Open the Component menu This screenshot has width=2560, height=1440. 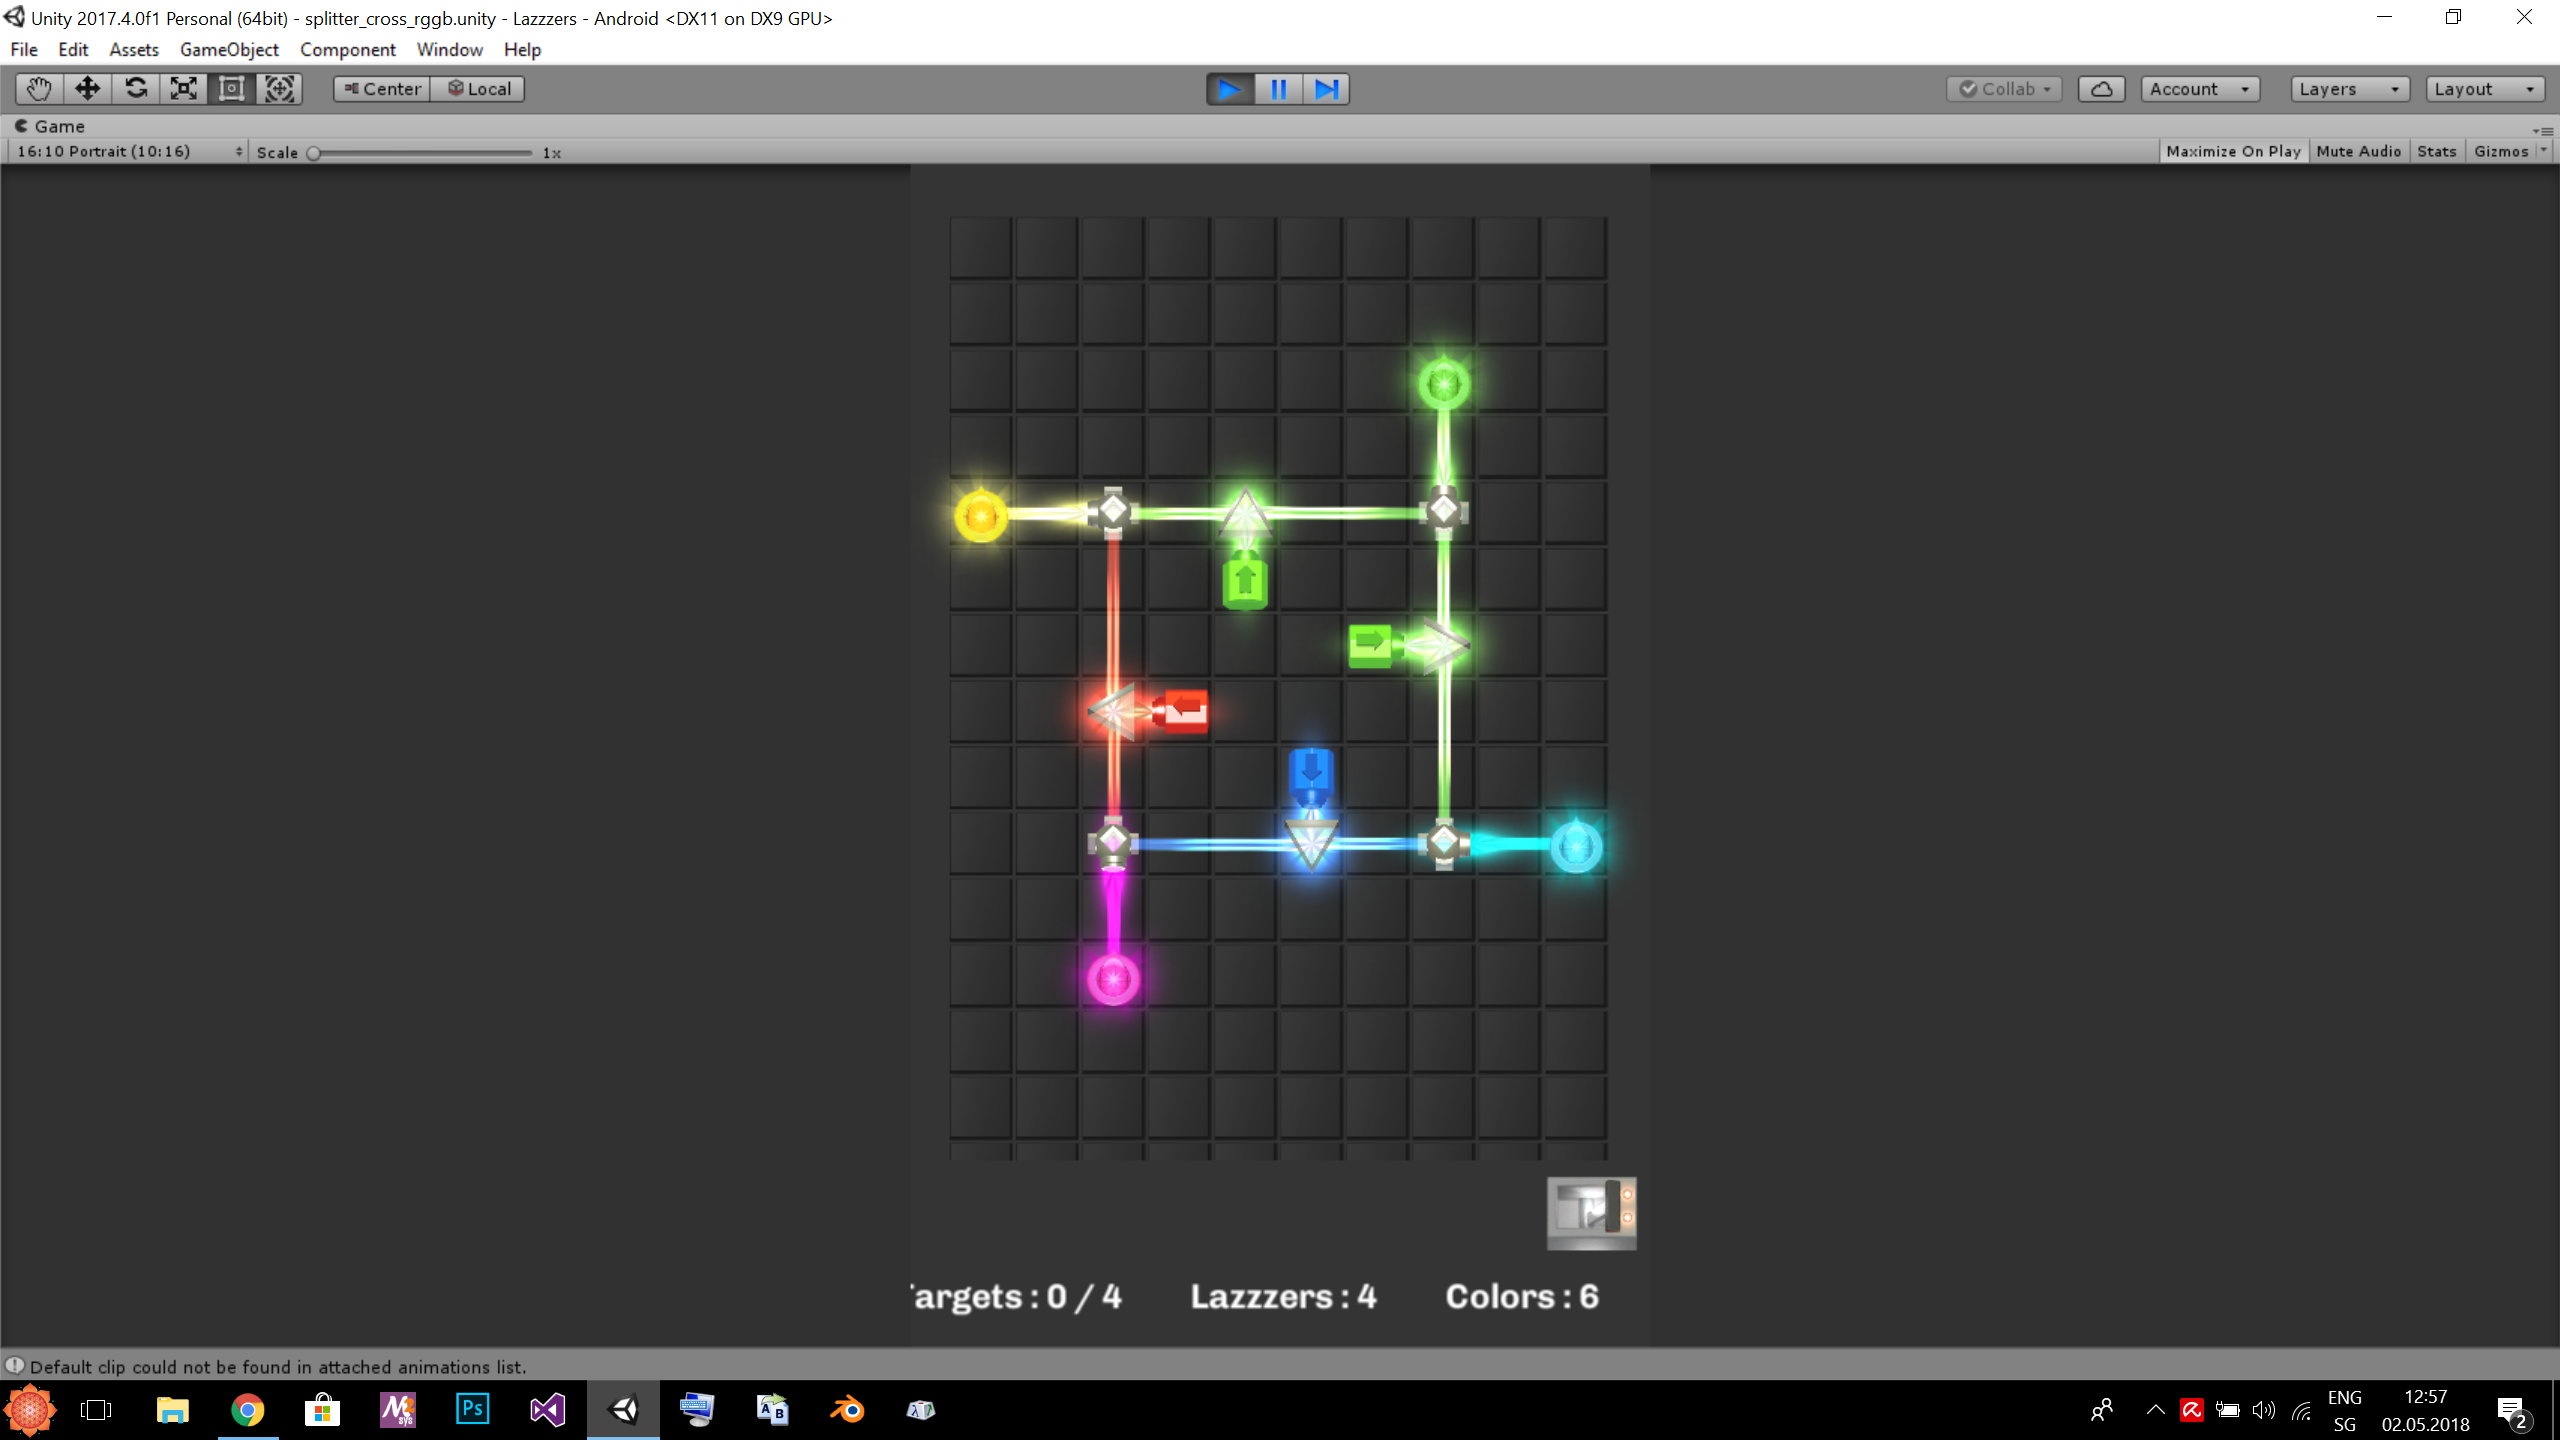[347, 49]
